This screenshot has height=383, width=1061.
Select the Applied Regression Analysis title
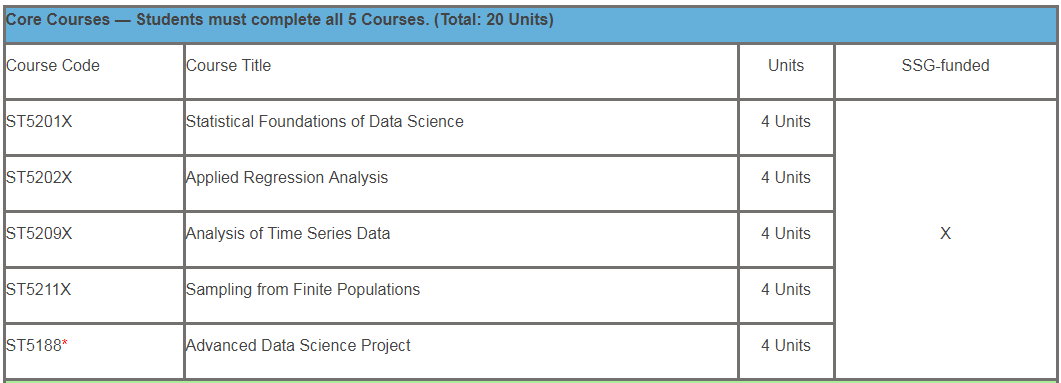tap(287, 178)
